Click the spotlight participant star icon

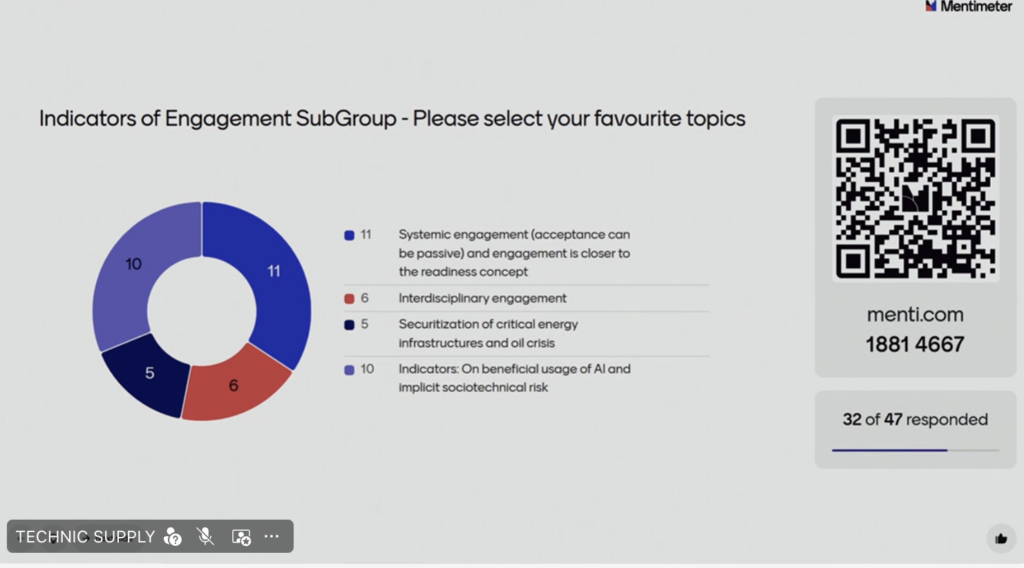241,537
